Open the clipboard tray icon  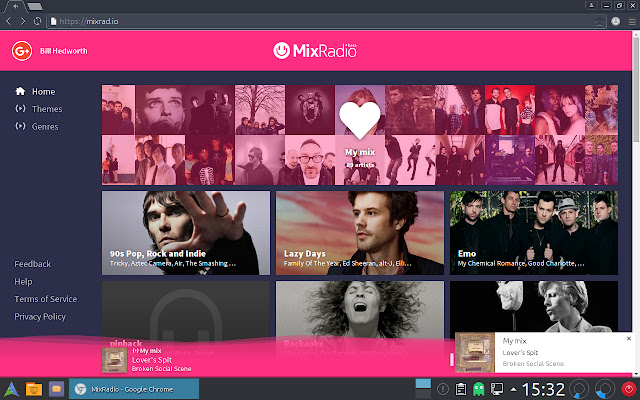[461, 389]
